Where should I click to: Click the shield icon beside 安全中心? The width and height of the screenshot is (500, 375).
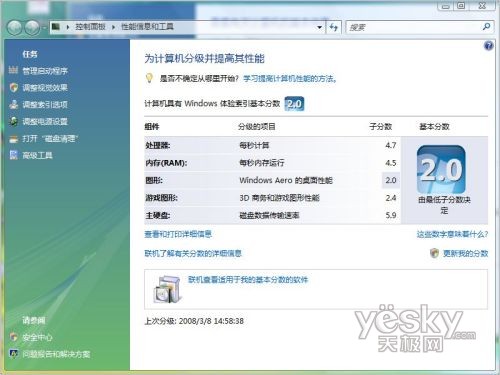coord(14,337)
